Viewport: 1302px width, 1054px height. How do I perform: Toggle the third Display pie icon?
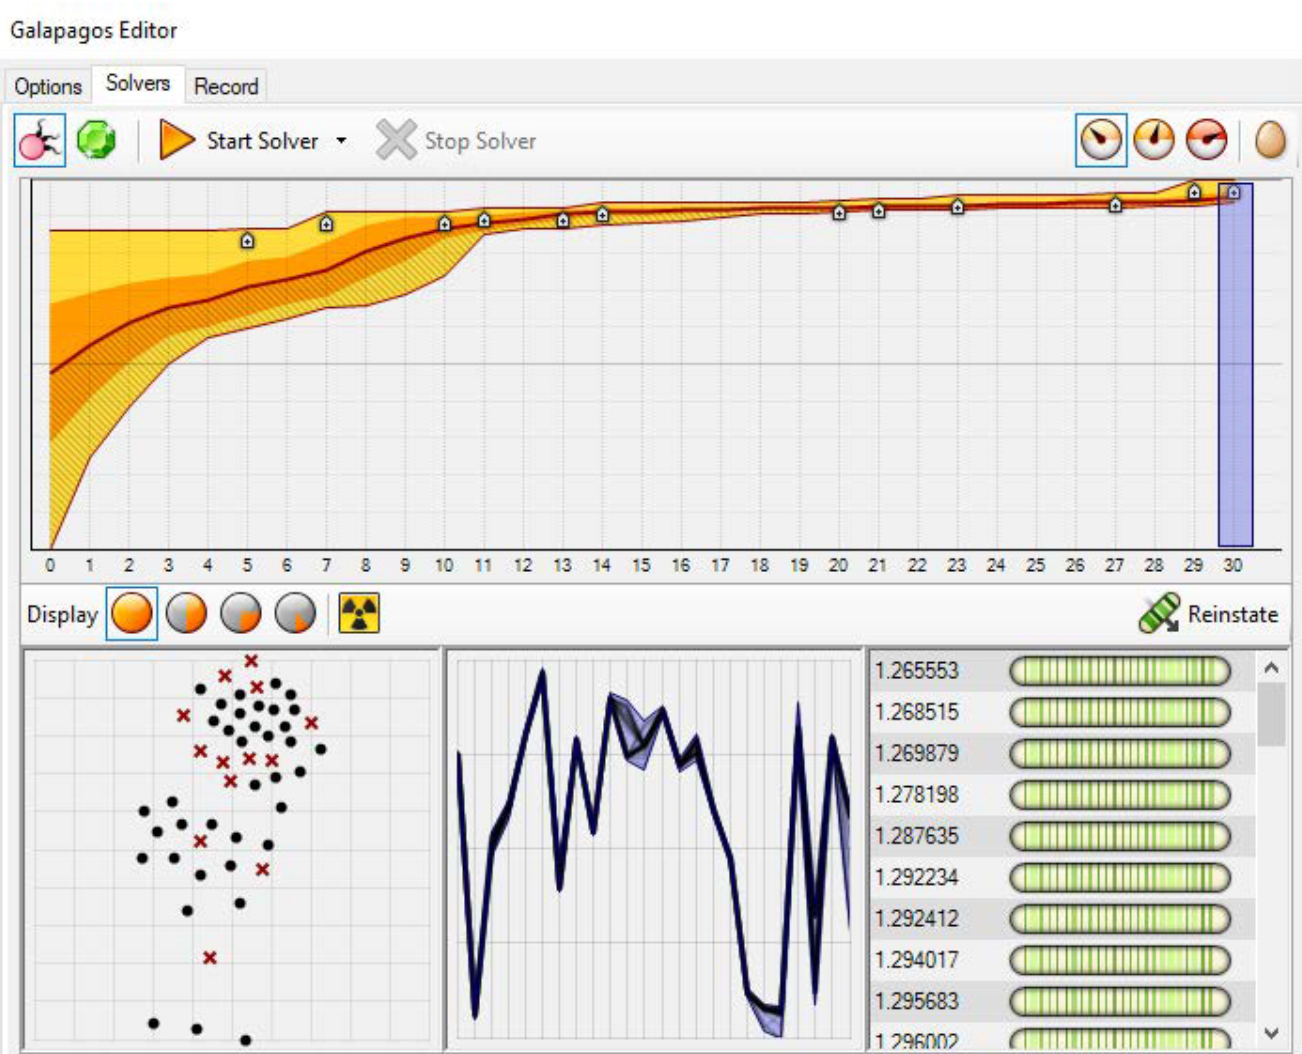241,614
